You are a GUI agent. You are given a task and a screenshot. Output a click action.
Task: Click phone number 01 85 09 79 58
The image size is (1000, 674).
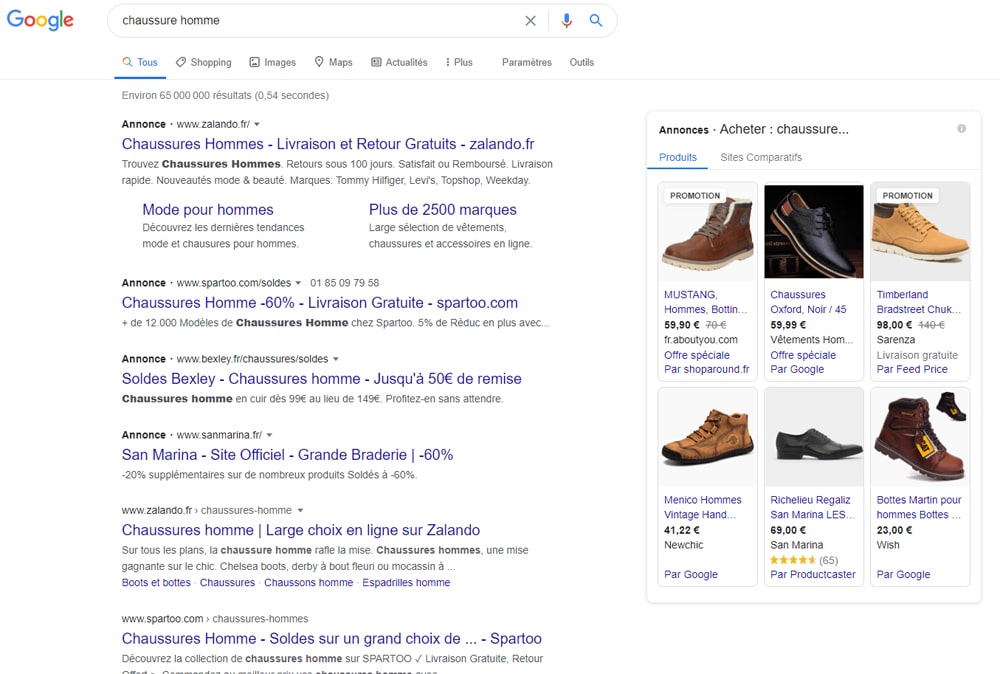[x=344, y=283]
